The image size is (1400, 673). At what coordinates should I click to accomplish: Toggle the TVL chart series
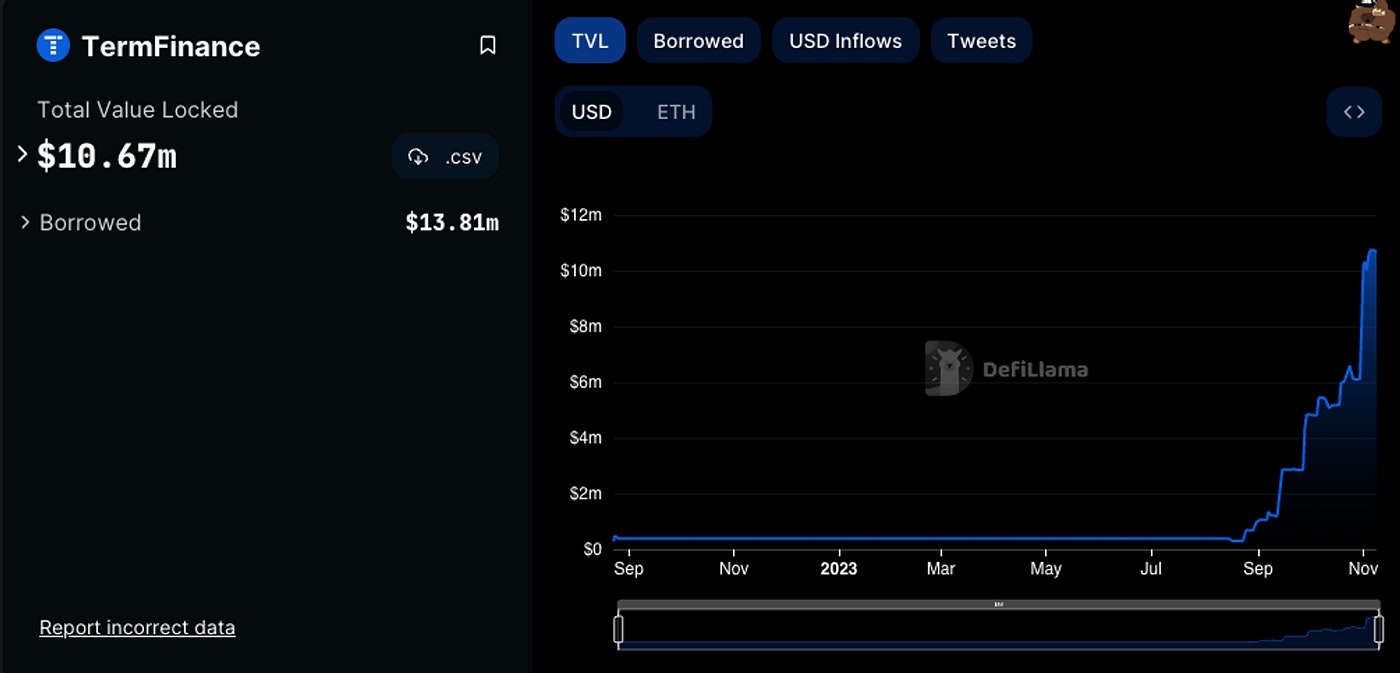(x=590, y=41)
